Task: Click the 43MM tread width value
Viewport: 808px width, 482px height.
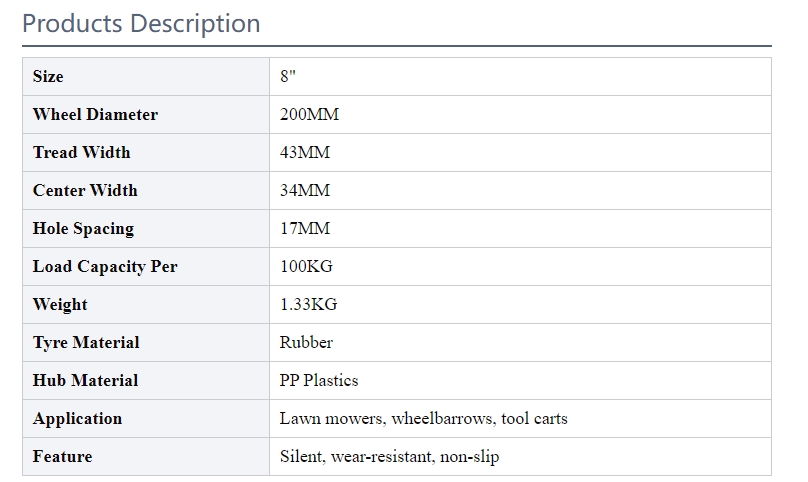Action: 305,153
